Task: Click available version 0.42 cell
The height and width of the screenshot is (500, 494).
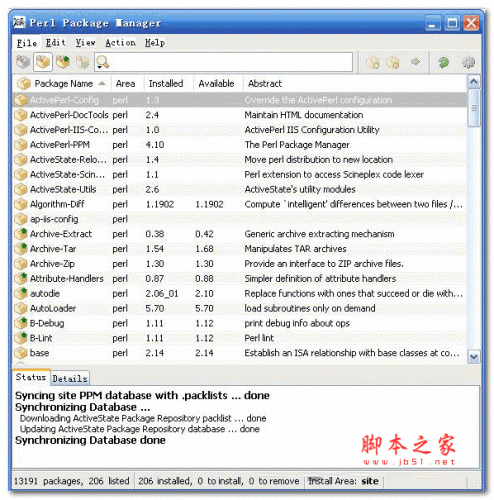Action: pyautogui.click(x=204, y=234)
